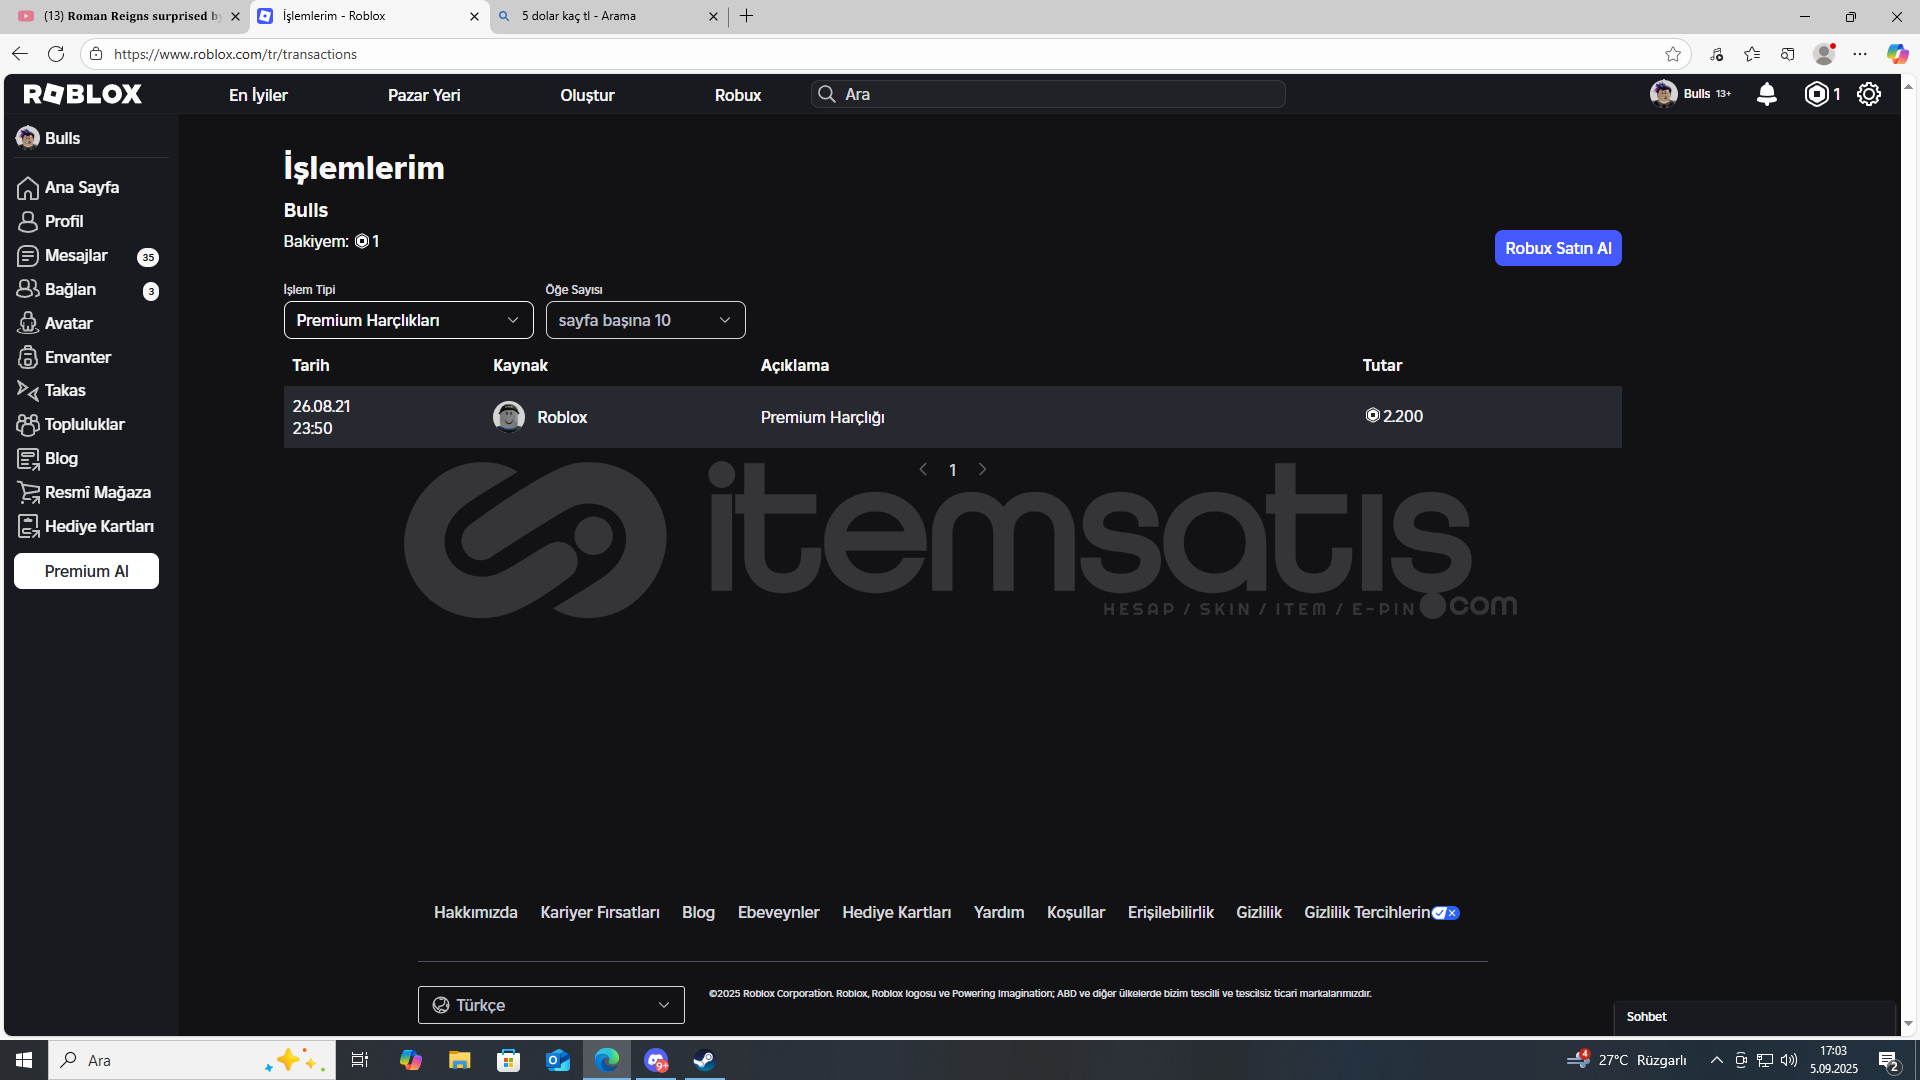Open Bulls username in sidebar
This screenshot has height=1080, width=1920.
pos(62,138)
